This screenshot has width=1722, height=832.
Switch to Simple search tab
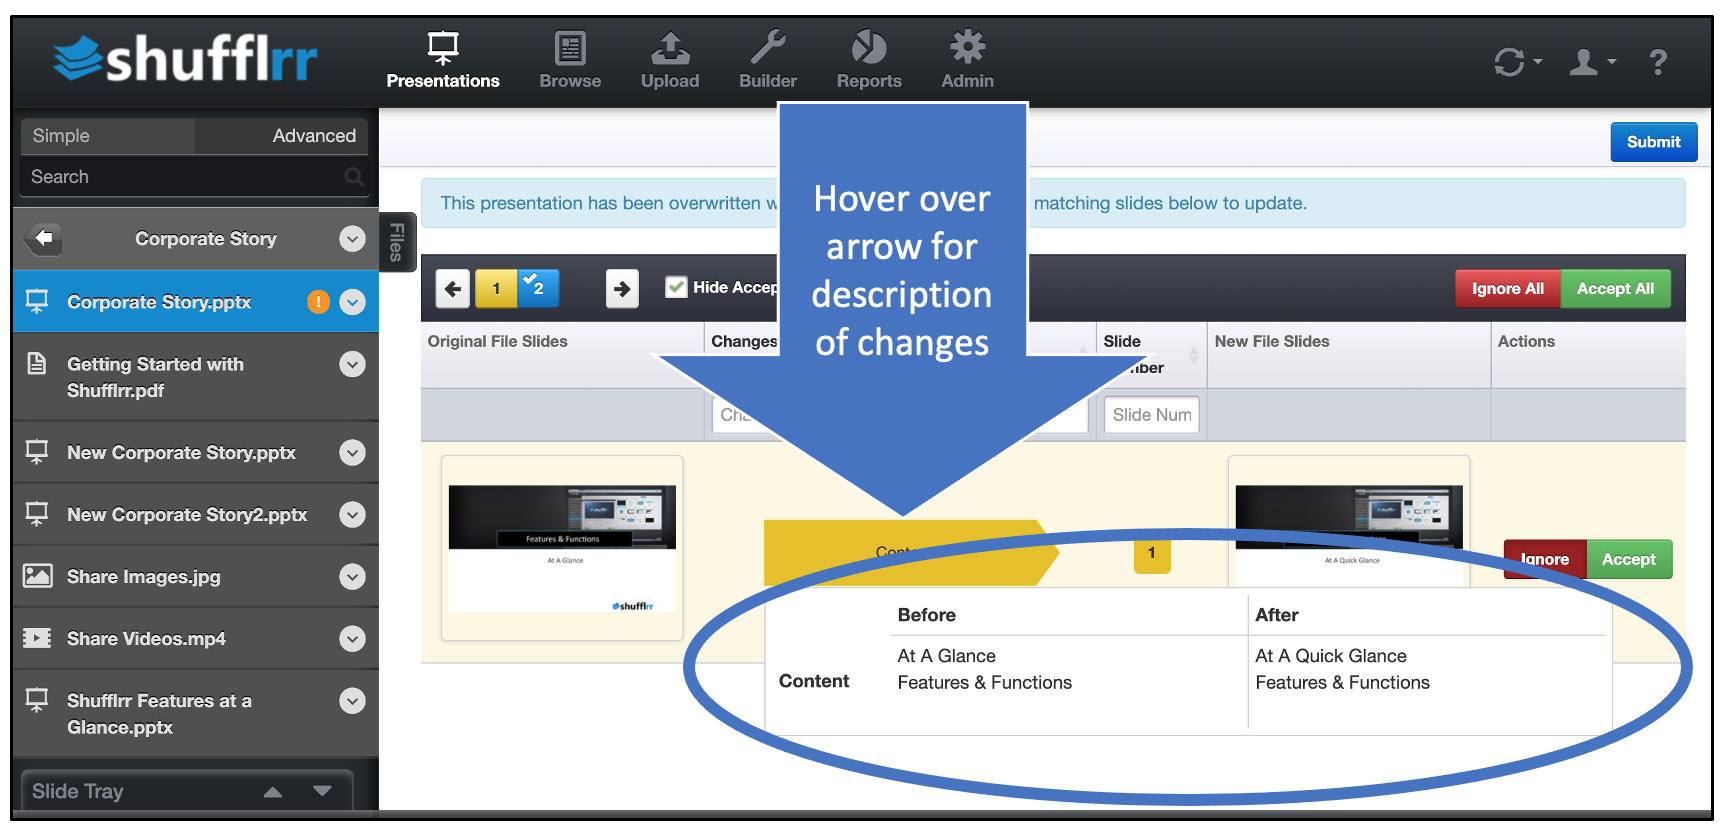107,136
